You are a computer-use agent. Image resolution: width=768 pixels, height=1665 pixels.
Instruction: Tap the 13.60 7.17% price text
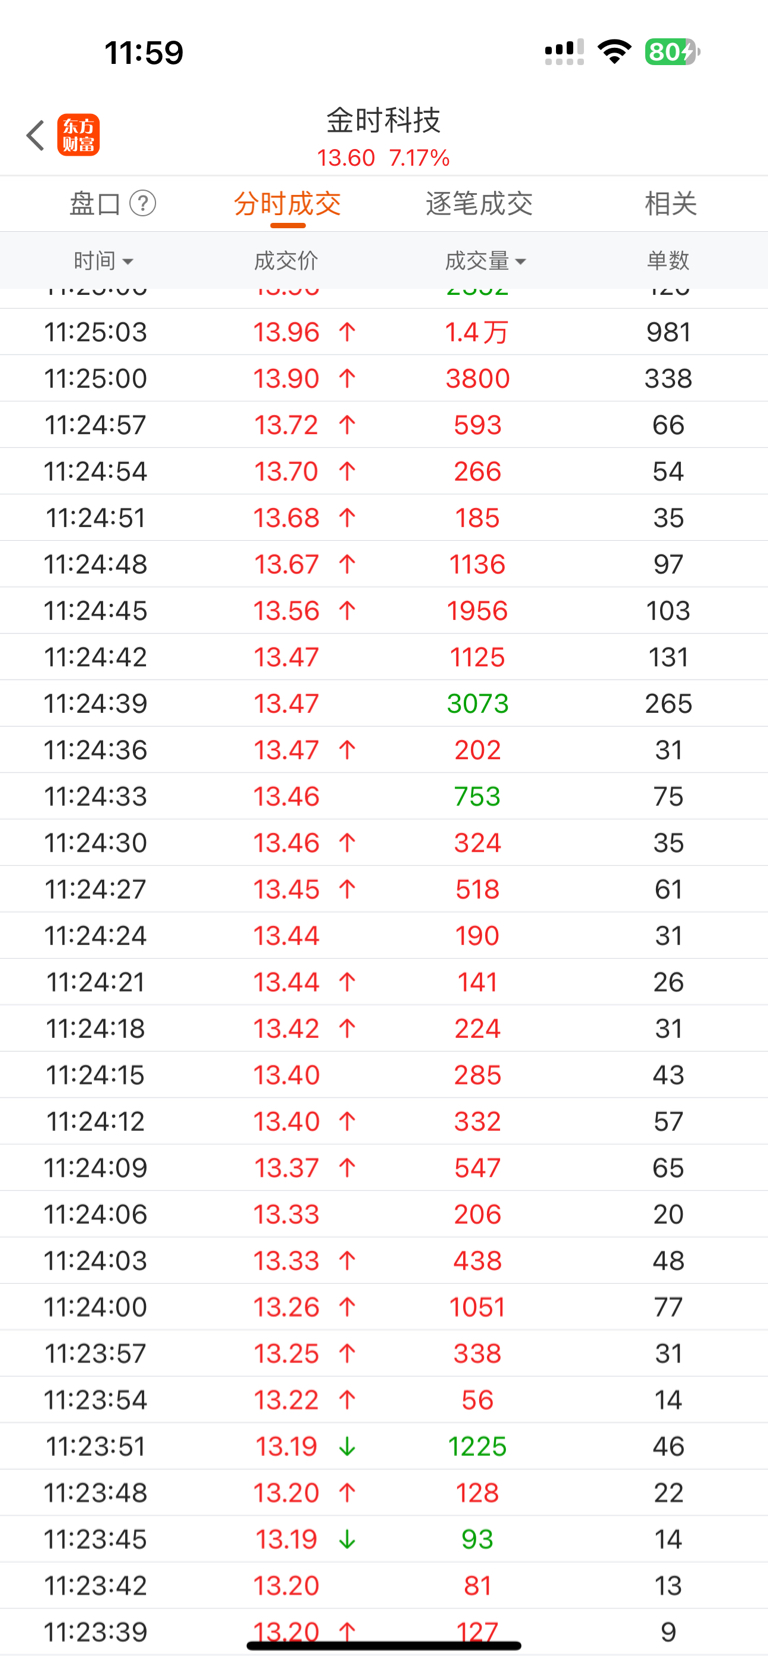pyautogui.click(x=384, y=158)
